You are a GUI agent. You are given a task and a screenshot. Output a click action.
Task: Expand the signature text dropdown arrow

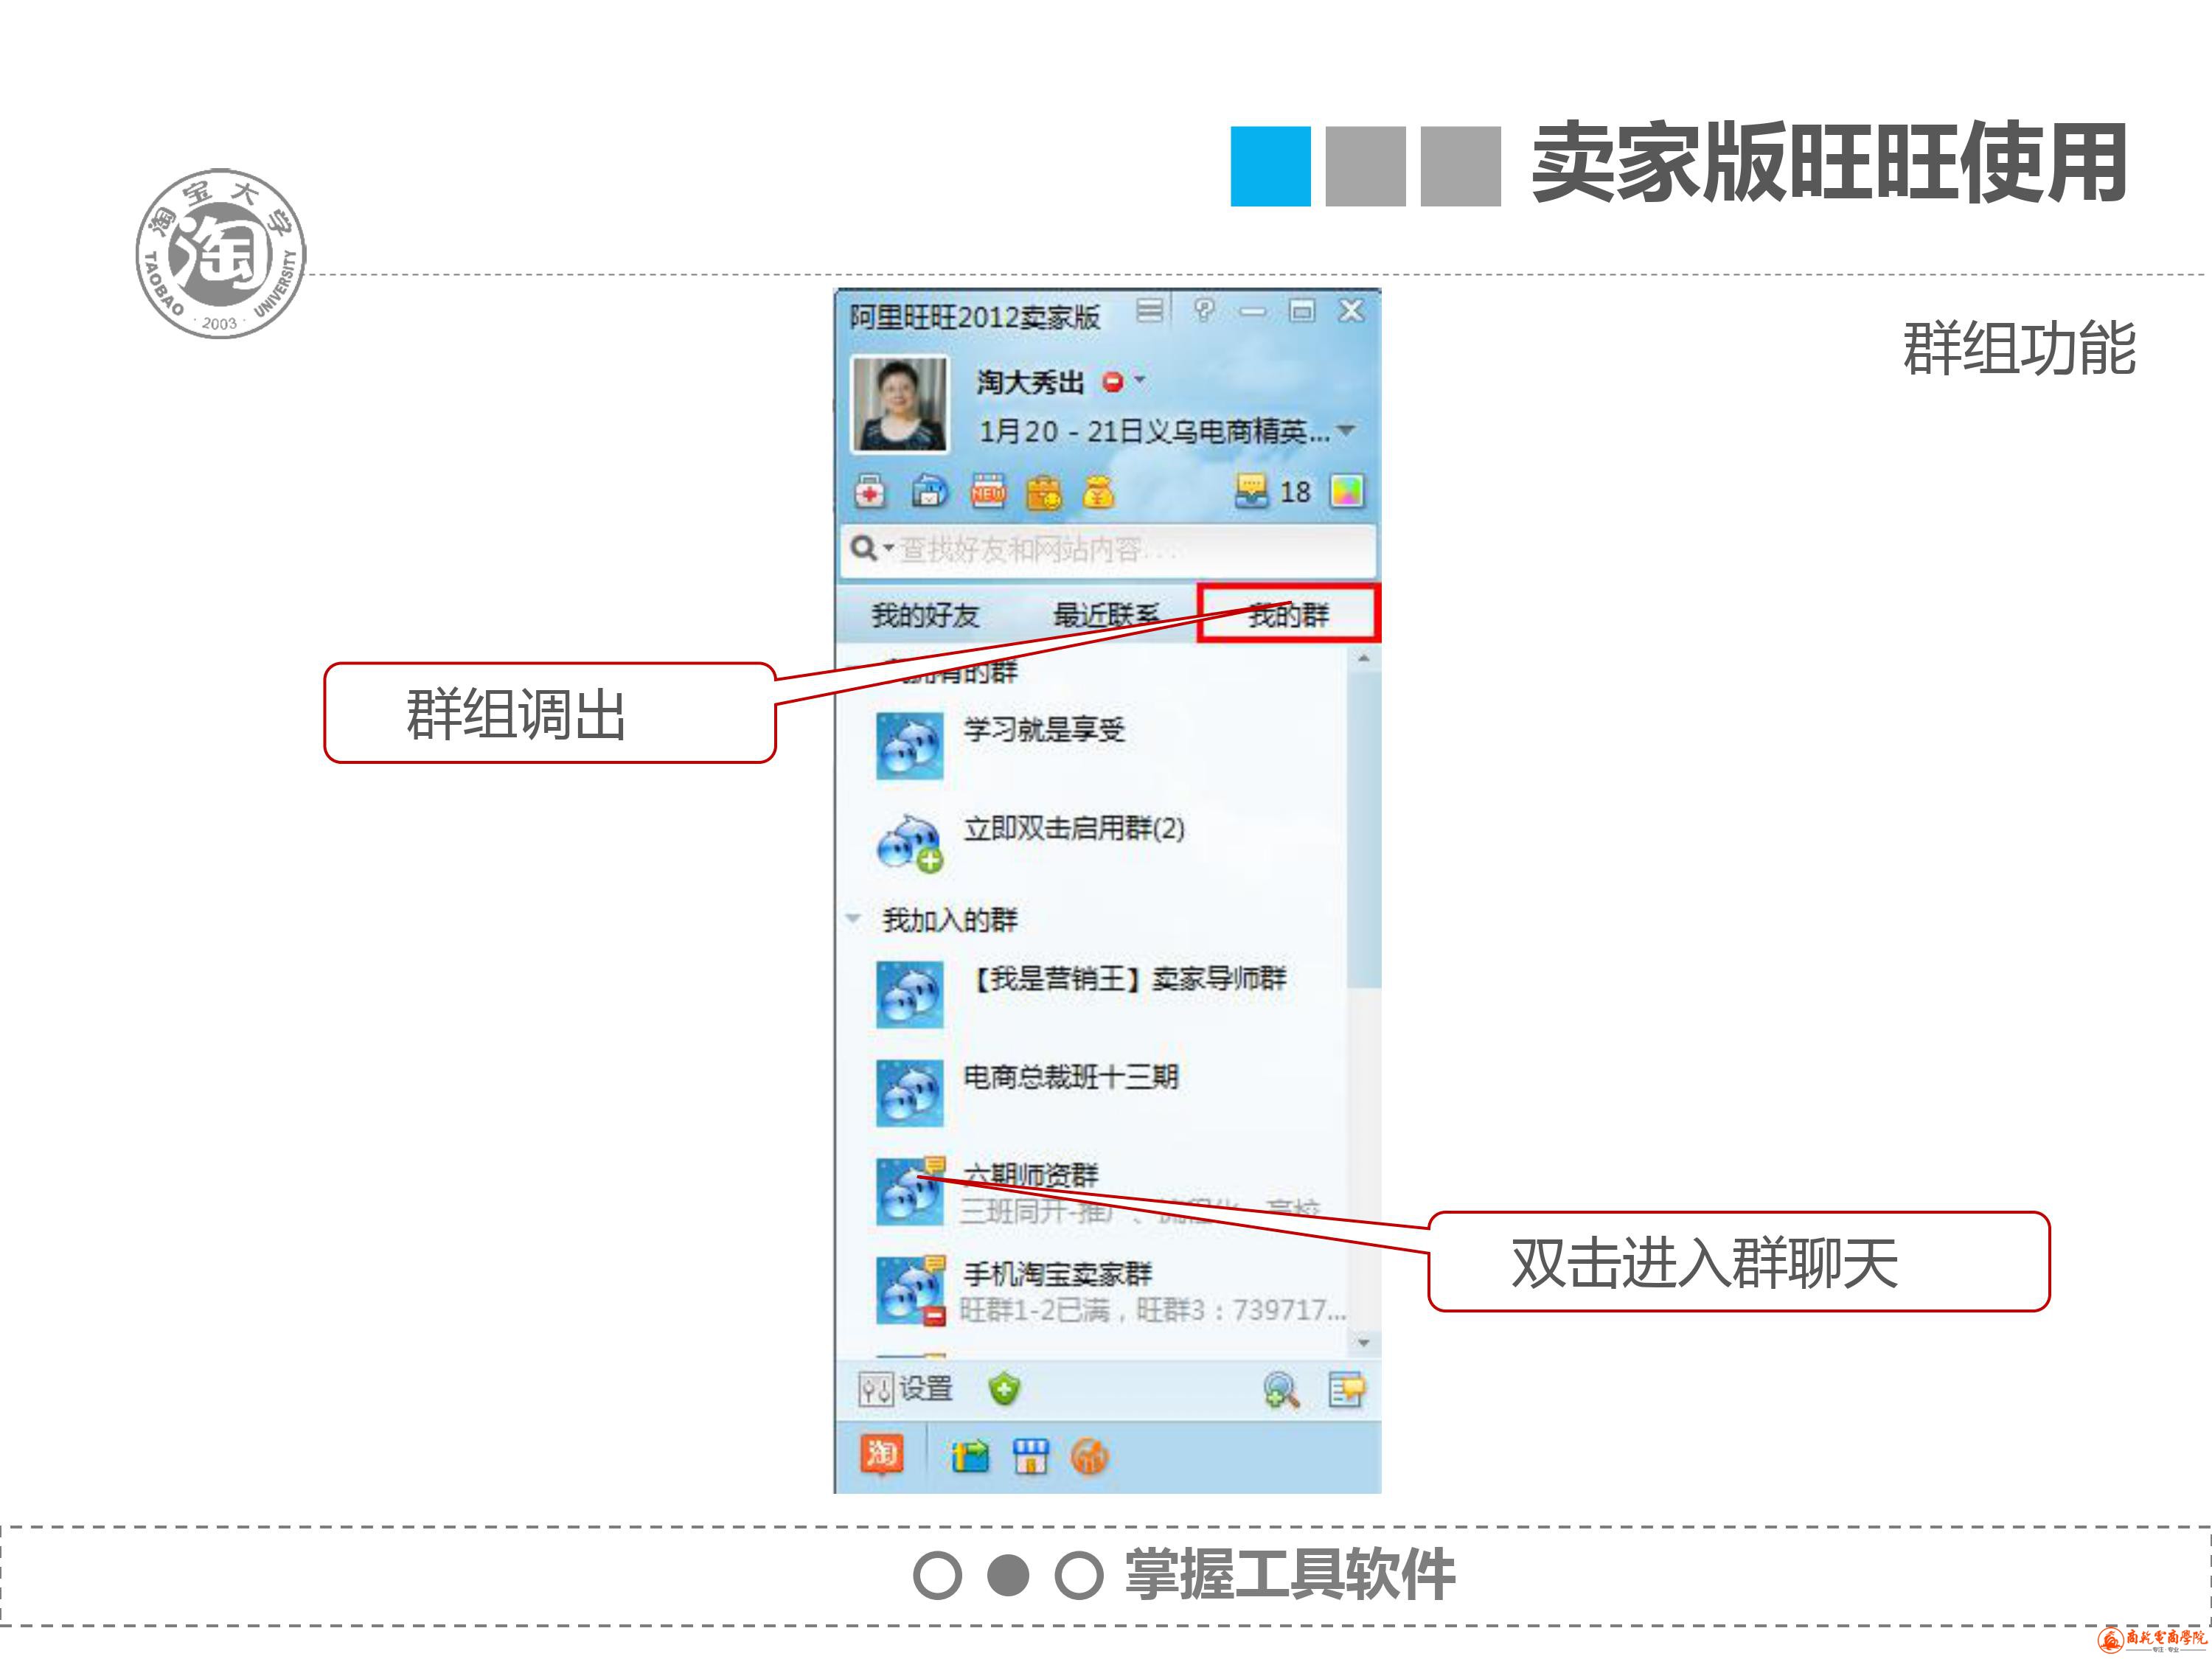click(1346, 431)
